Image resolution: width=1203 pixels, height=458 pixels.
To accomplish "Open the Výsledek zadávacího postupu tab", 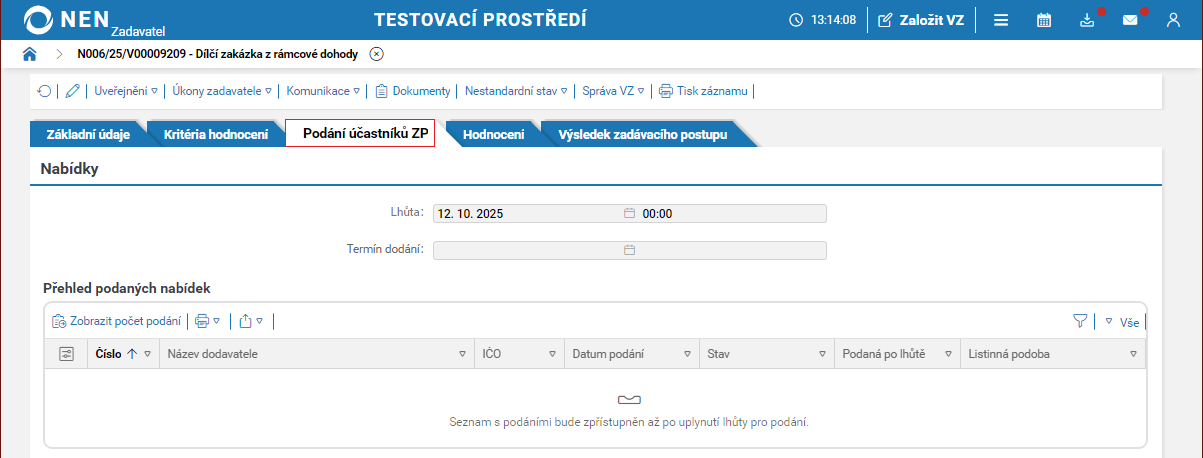I will pyautogui.click(x=642, y=134).
